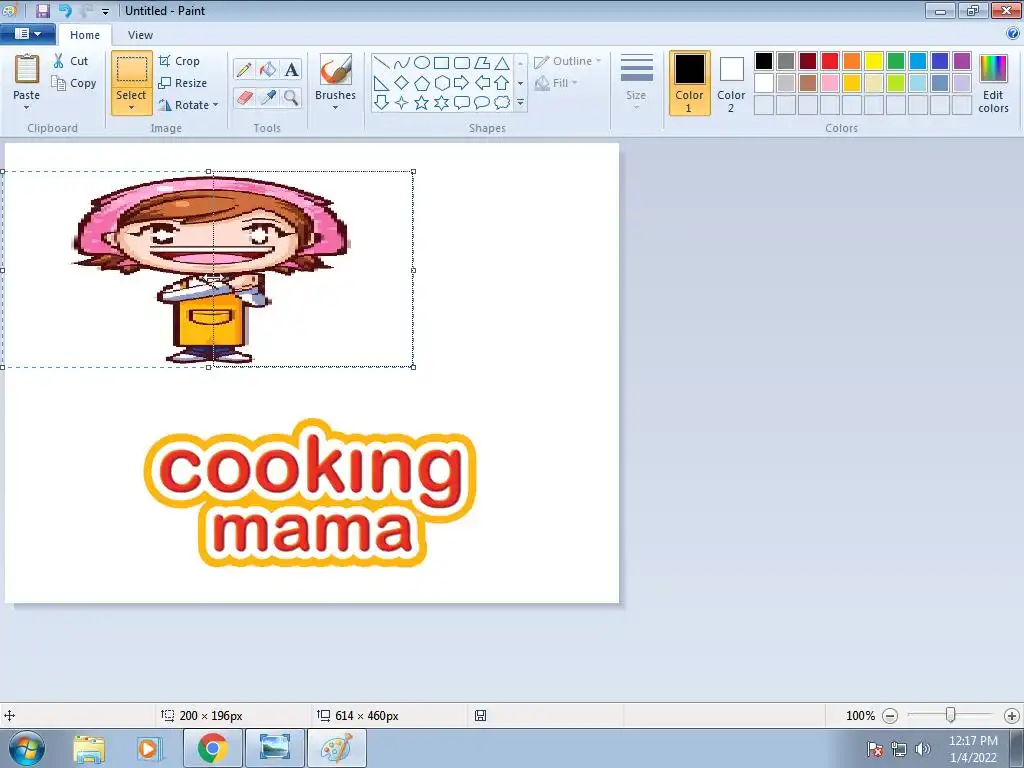Select the Five-point star shape
Image resolution: width=1024 pixels, height=768 pixels.
pos(422,103)
